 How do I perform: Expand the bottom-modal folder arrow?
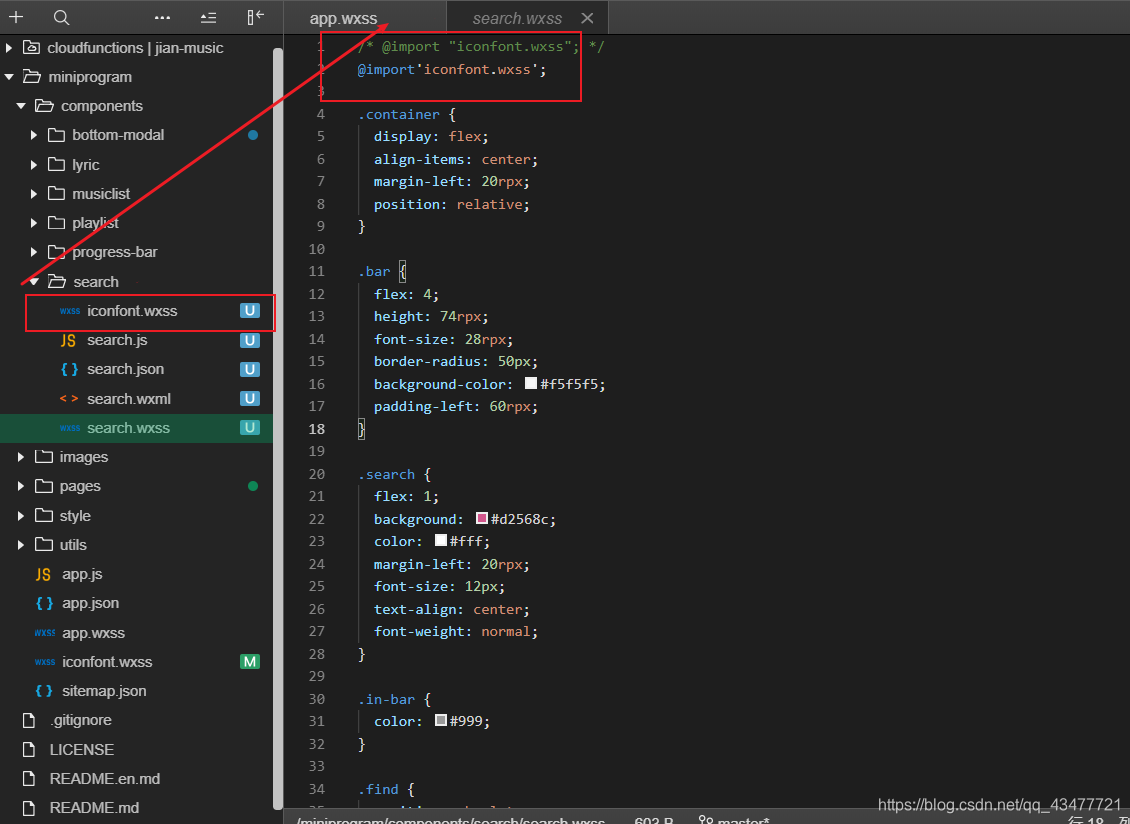pos(33,136)
